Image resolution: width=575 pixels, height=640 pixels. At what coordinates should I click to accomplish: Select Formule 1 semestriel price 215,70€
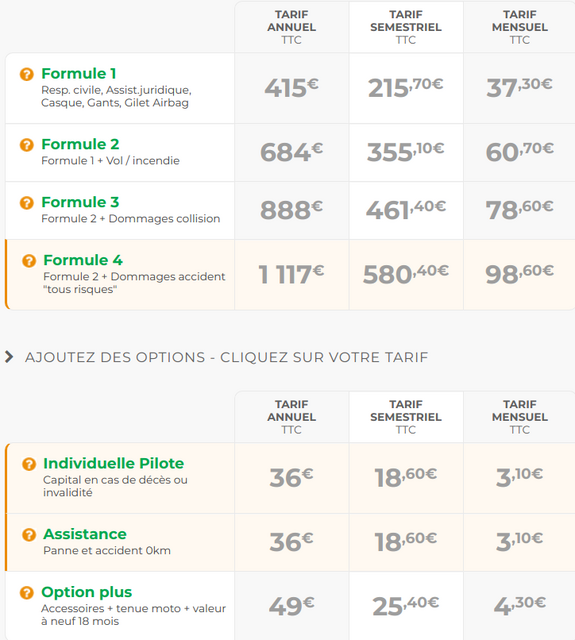(406, 88)
